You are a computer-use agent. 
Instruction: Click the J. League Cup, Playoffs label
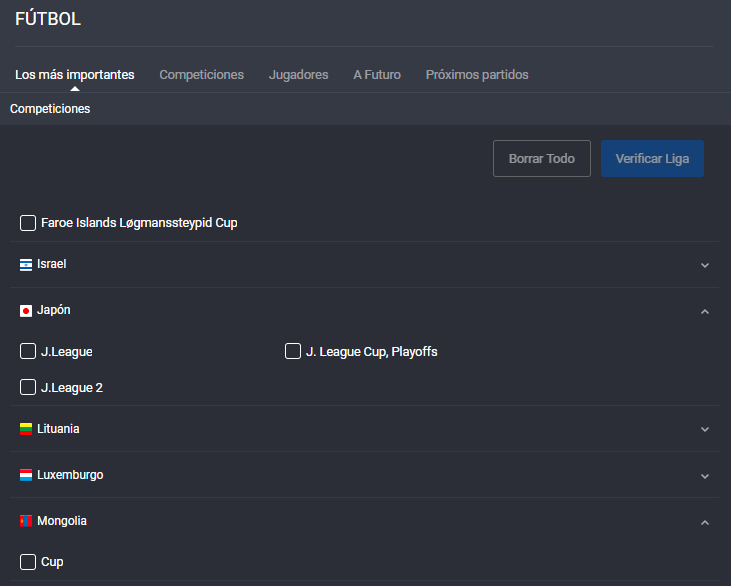tap(372, 352)
